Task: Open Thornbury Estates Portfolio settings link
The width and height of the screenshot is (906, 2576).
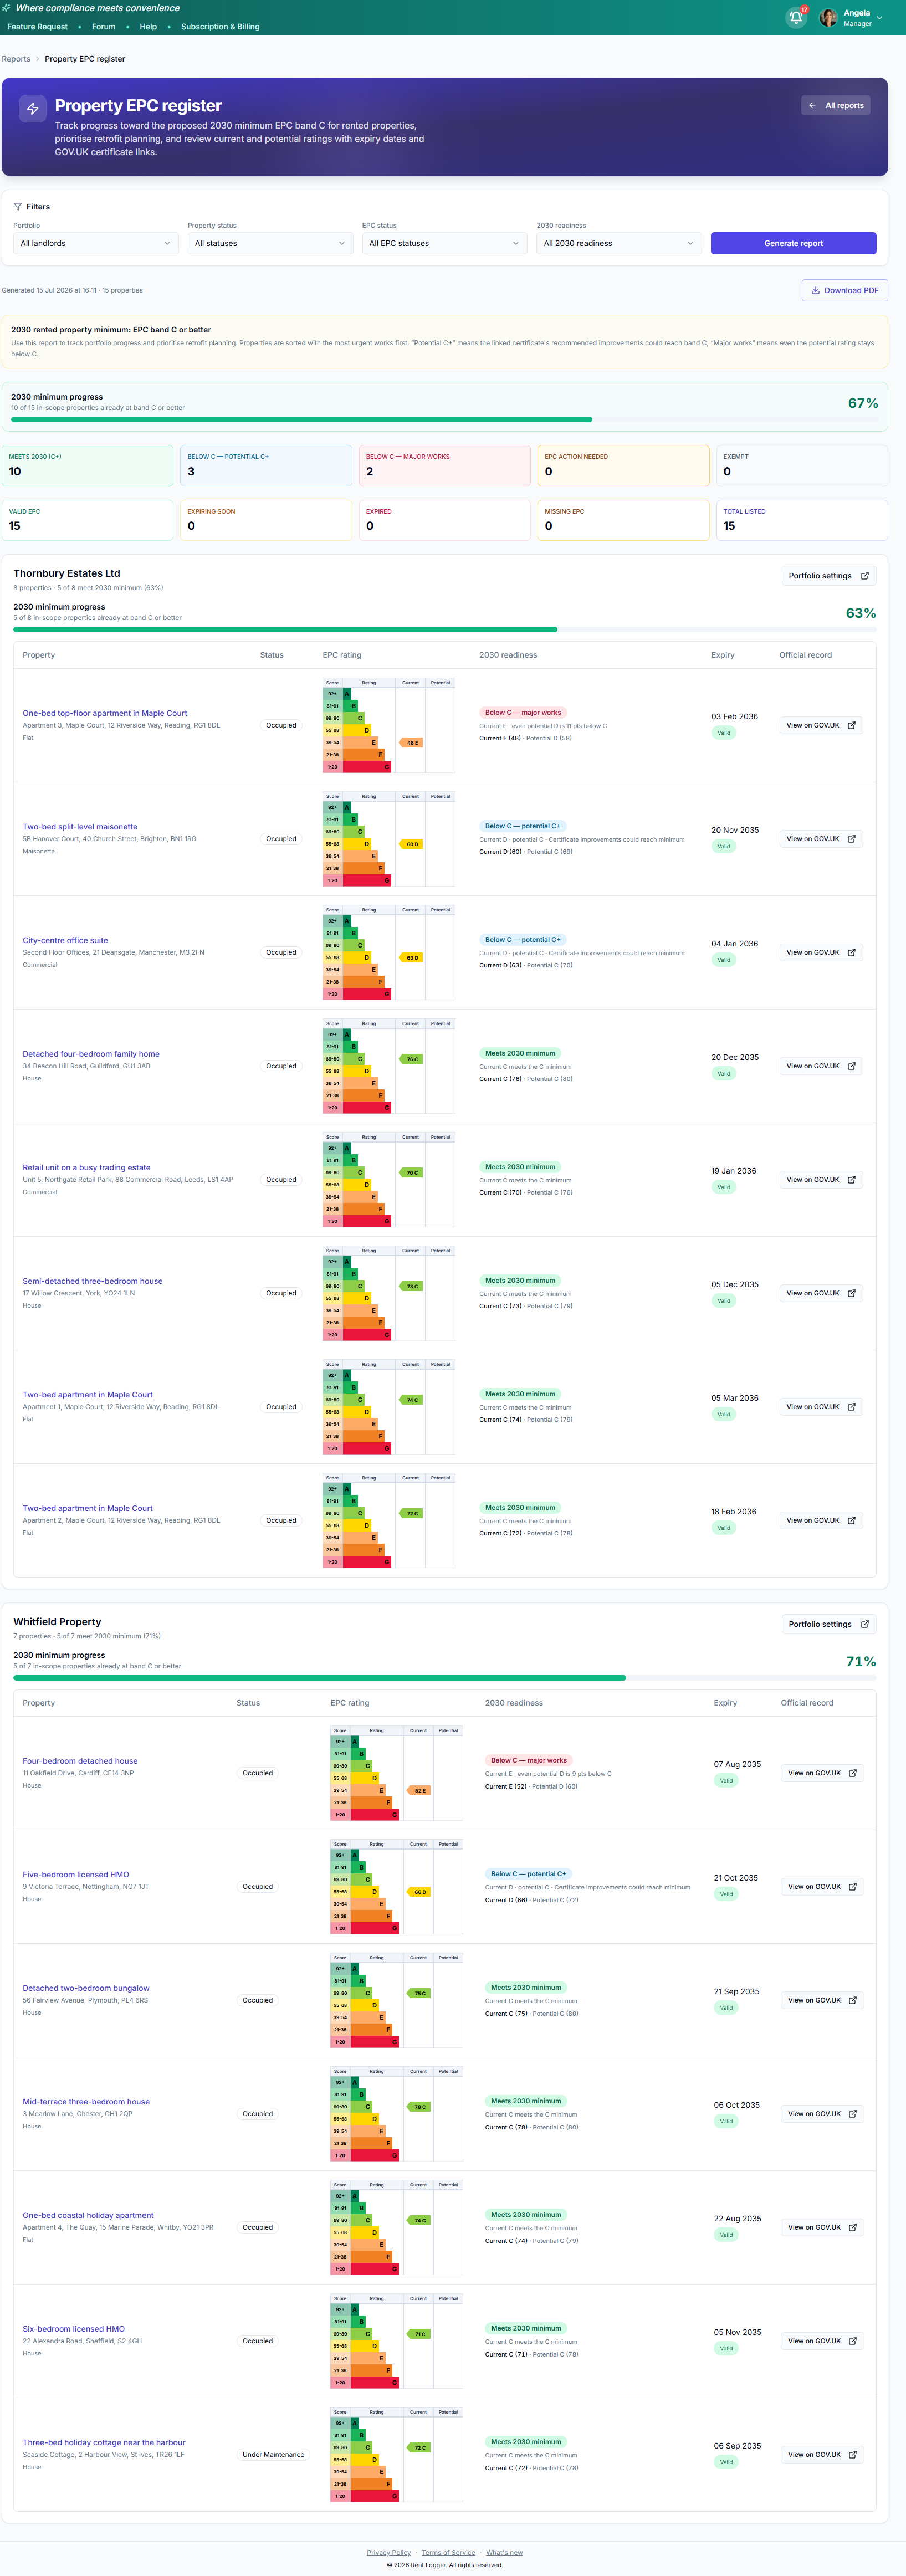Action: click(828, 576)
